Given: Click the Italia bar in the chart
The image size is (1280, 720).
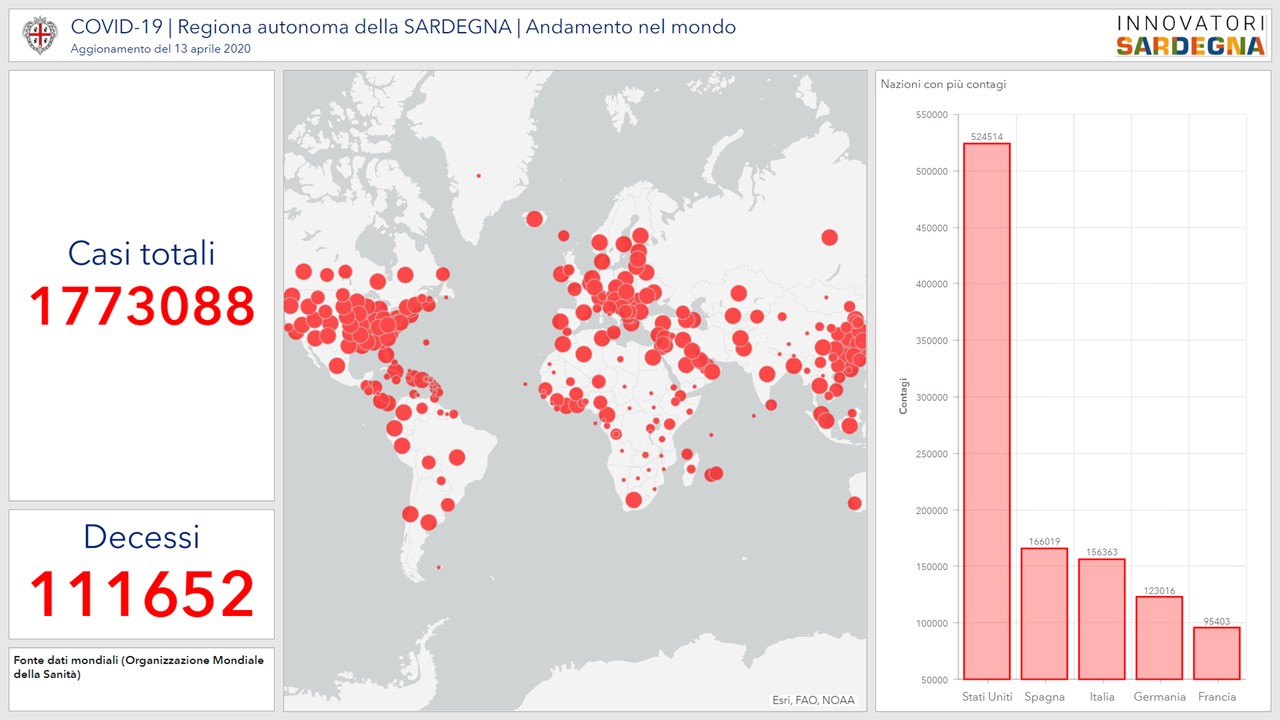Looking at the screenshot, I should [x=1101, y=618].
